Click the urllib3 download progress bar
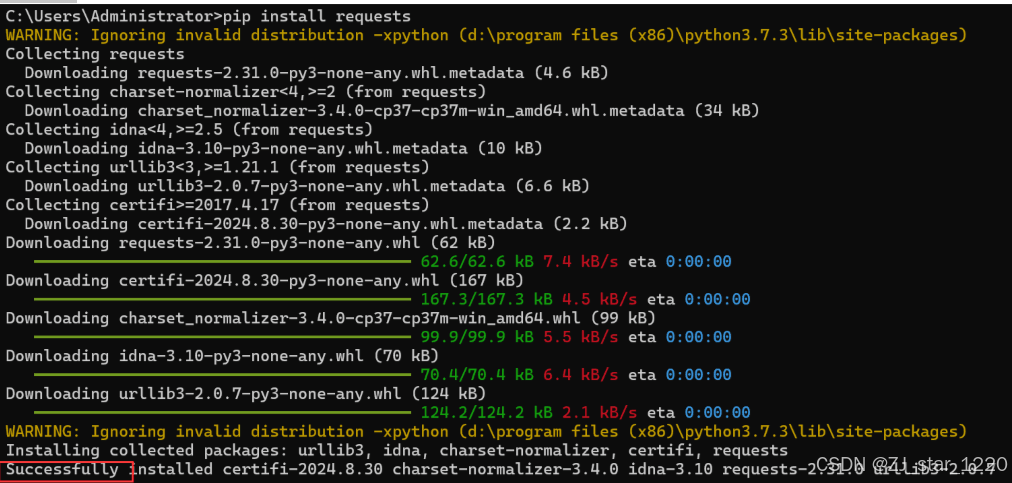The image size is (1012, 483). 222,412
